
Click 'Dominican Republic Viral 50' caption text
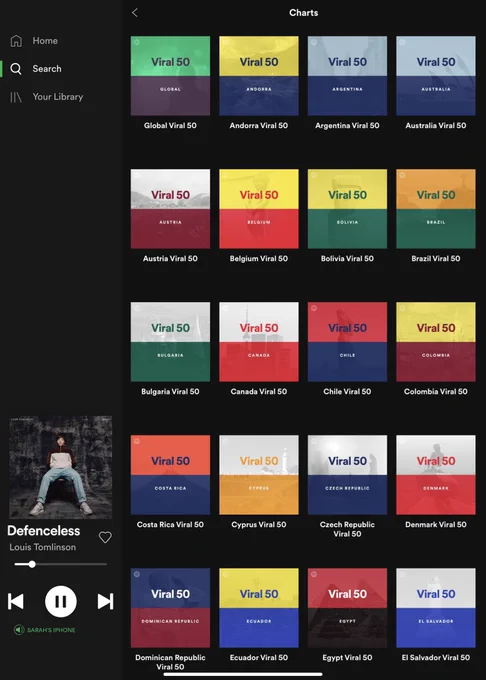[x=170, y=662]
